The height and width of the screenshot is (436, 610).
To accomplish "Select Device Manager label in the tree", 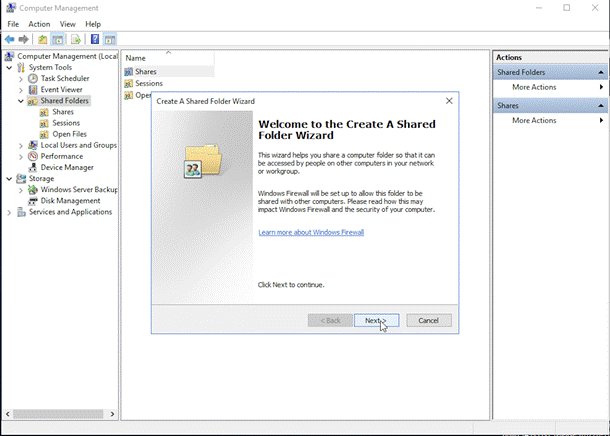I will pyautogui.click(x=67, y=168).
